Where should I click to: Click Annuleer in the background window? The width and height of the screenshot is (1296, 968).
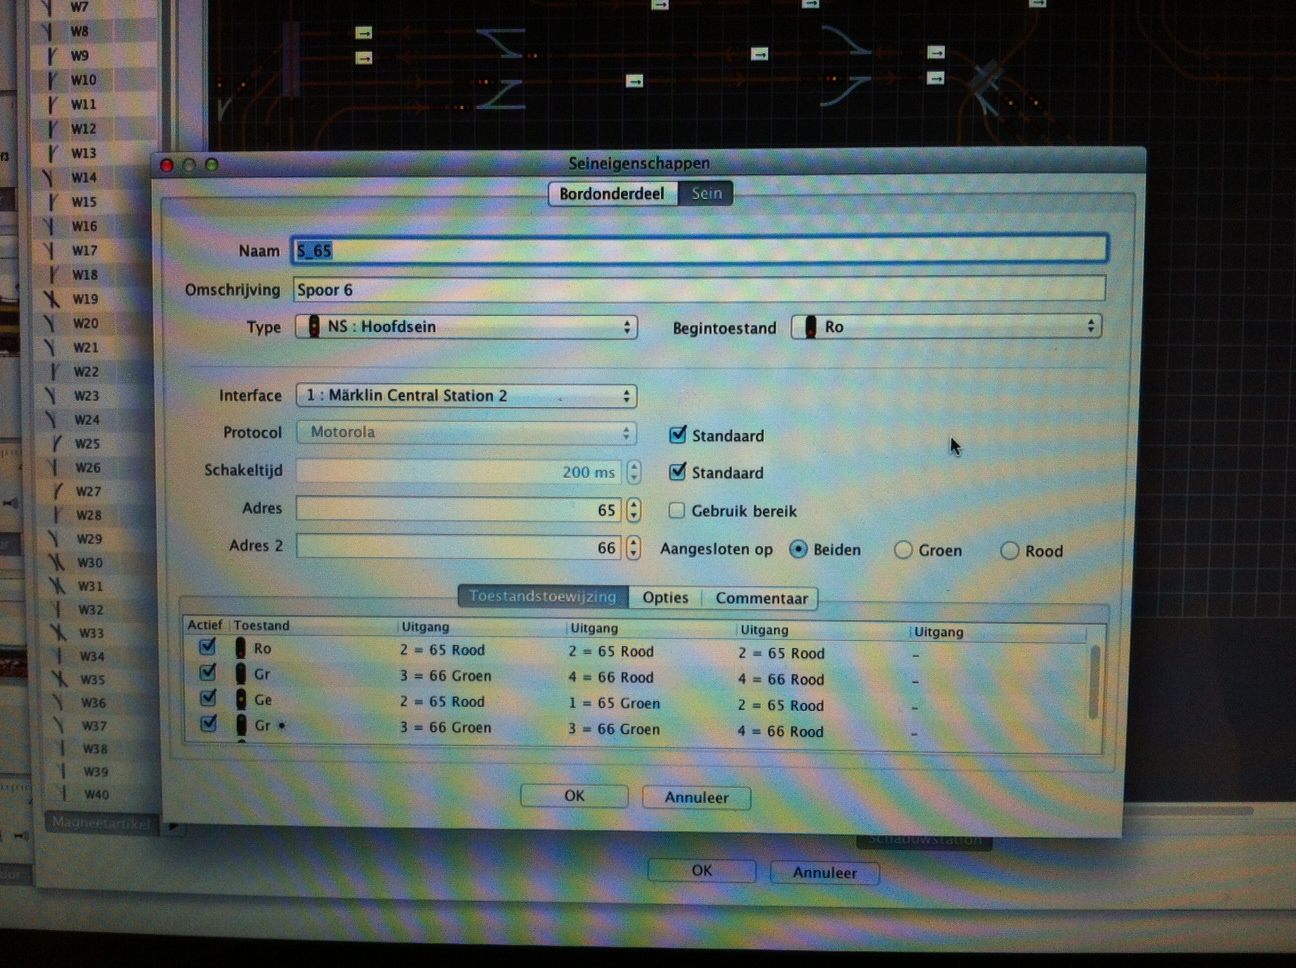tap(825, 872)
